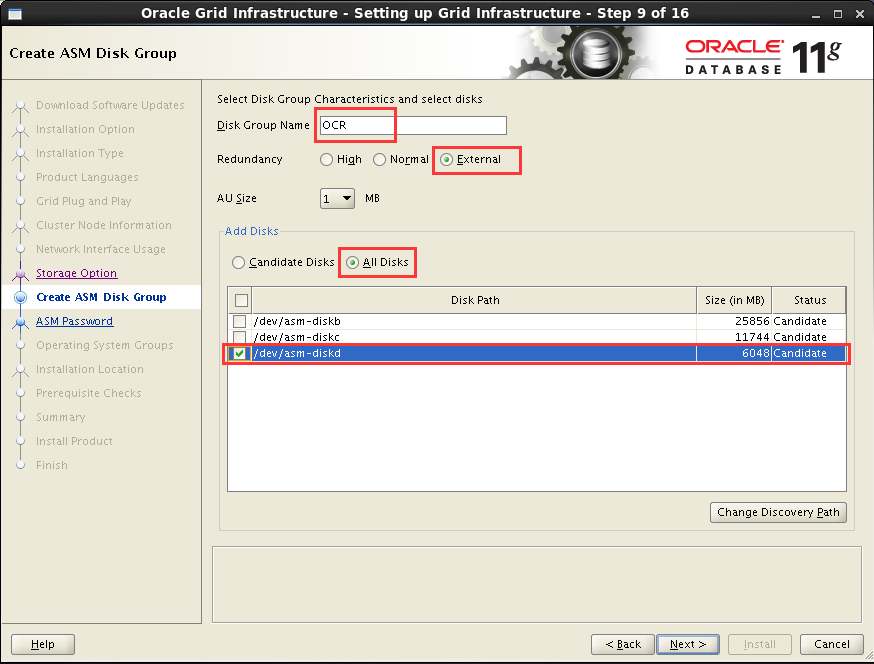Close the installer window
Image resolution: width=874 pixels, height=664 pixels.
tap(860, 14)
